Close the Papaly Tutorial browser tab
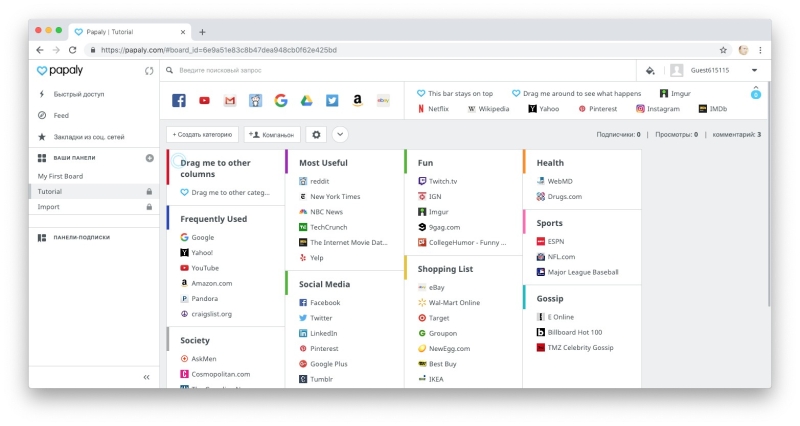The height and width of the screenshot is (426, 800). [x=183, y=32]
